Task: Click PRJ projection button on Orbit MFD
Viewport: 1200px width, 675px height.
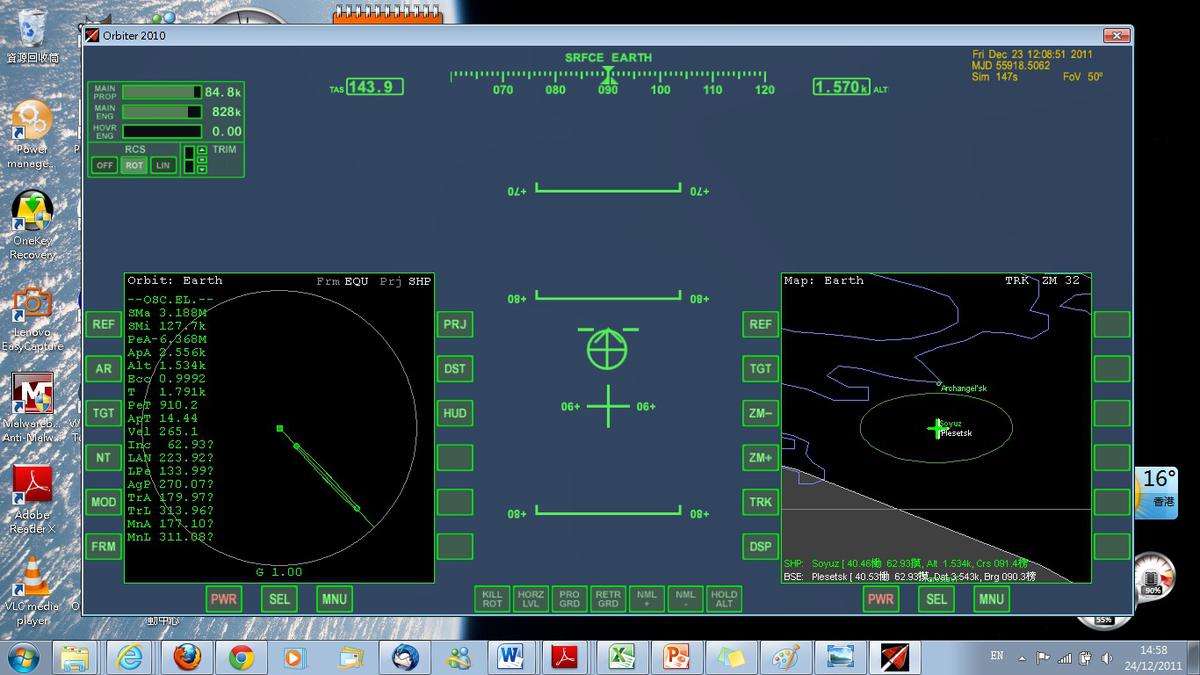Action: point(455,324)
